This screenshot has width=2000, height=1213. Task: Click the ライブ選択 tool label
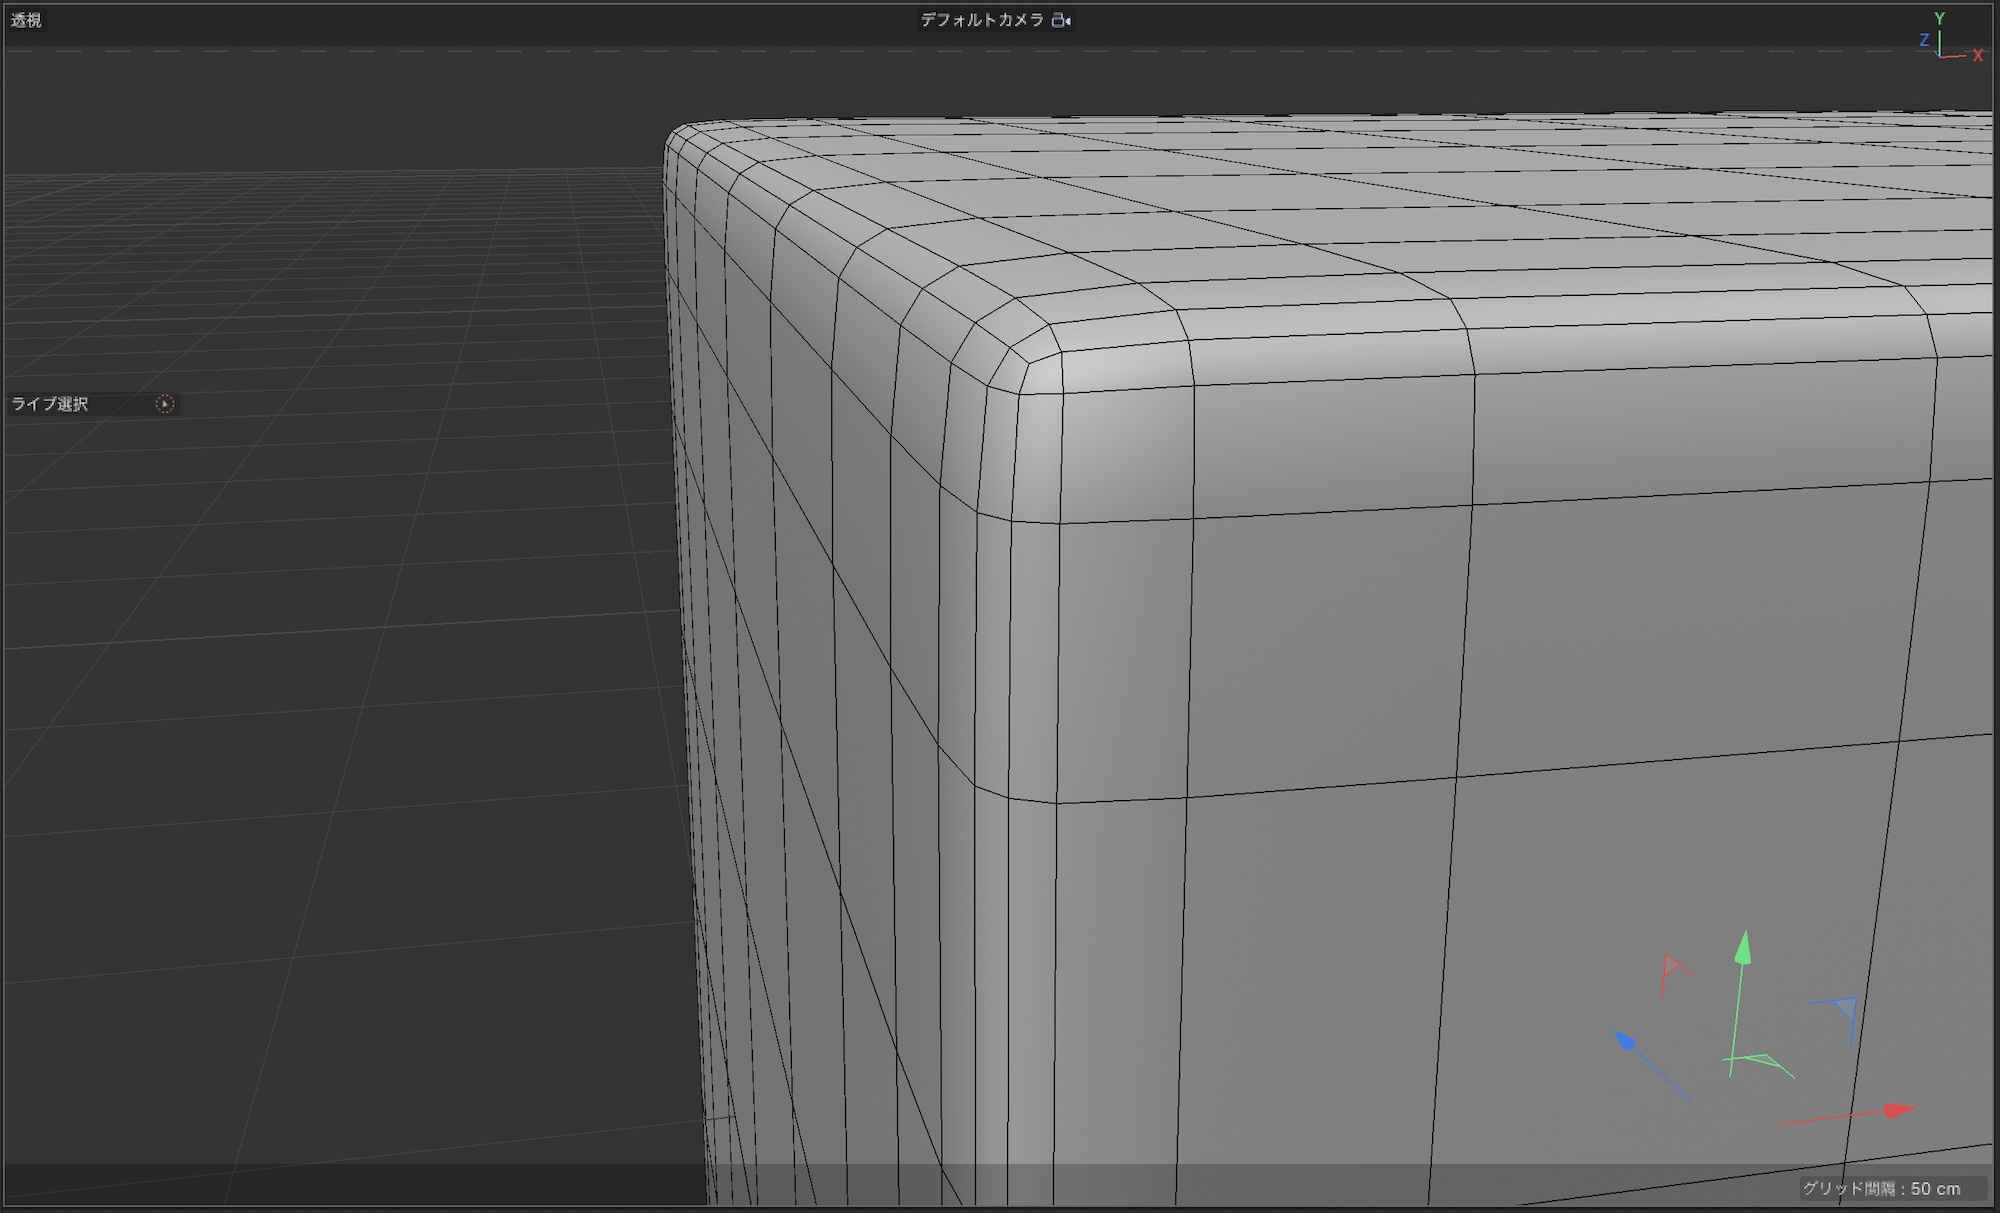50,404
